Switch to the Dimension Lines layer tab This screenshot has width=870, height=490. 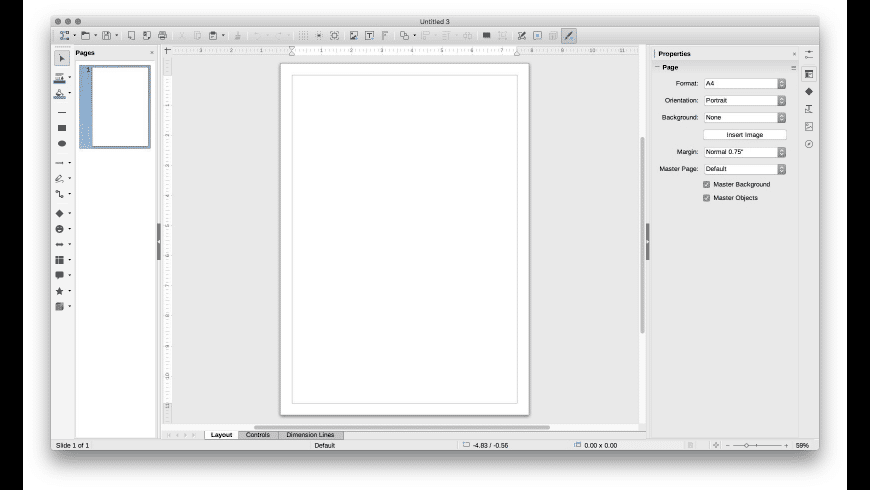310,435
